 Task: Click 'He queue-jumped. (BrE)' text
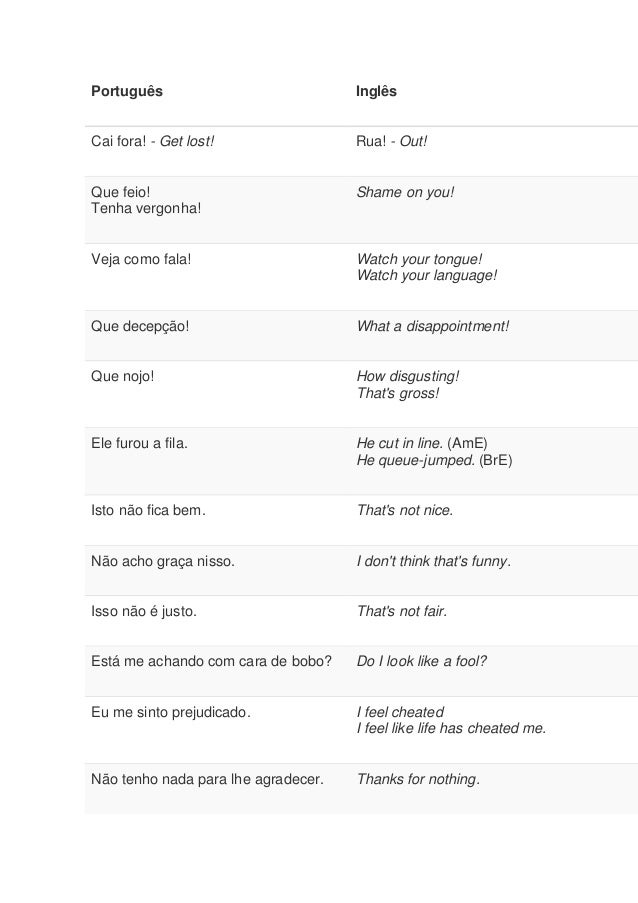pyautogui.click(x=434, y=460)
